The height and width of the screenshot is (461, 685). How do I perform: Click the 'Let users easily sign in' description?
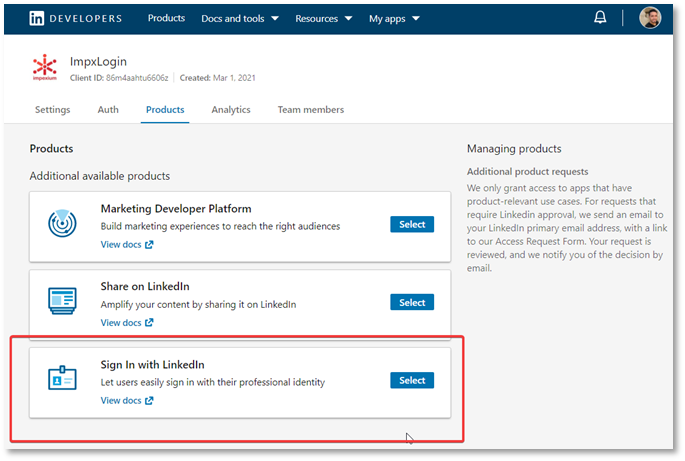(x=213, y=382)
